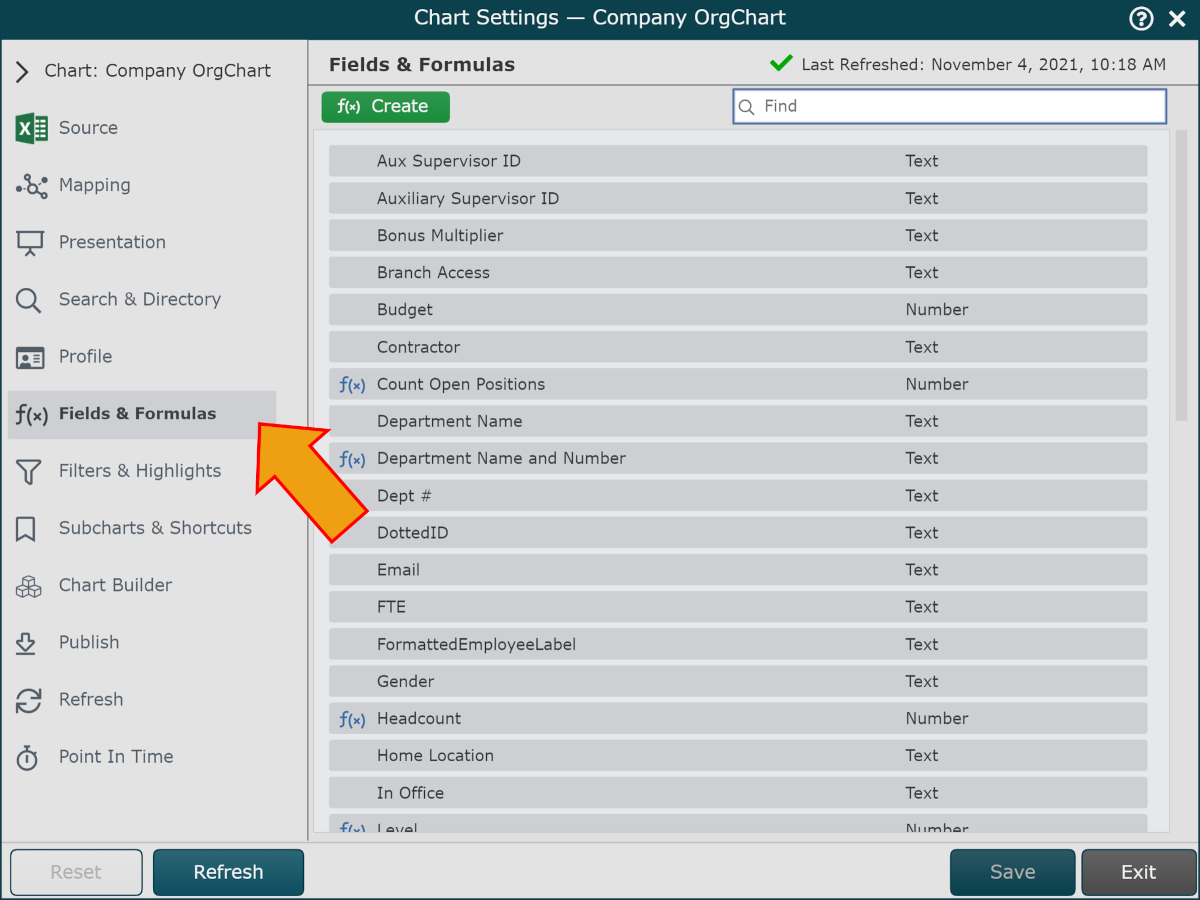Switch to the Refresh section in sidebar
The image size is (1200, 900).
pos(90,700)
